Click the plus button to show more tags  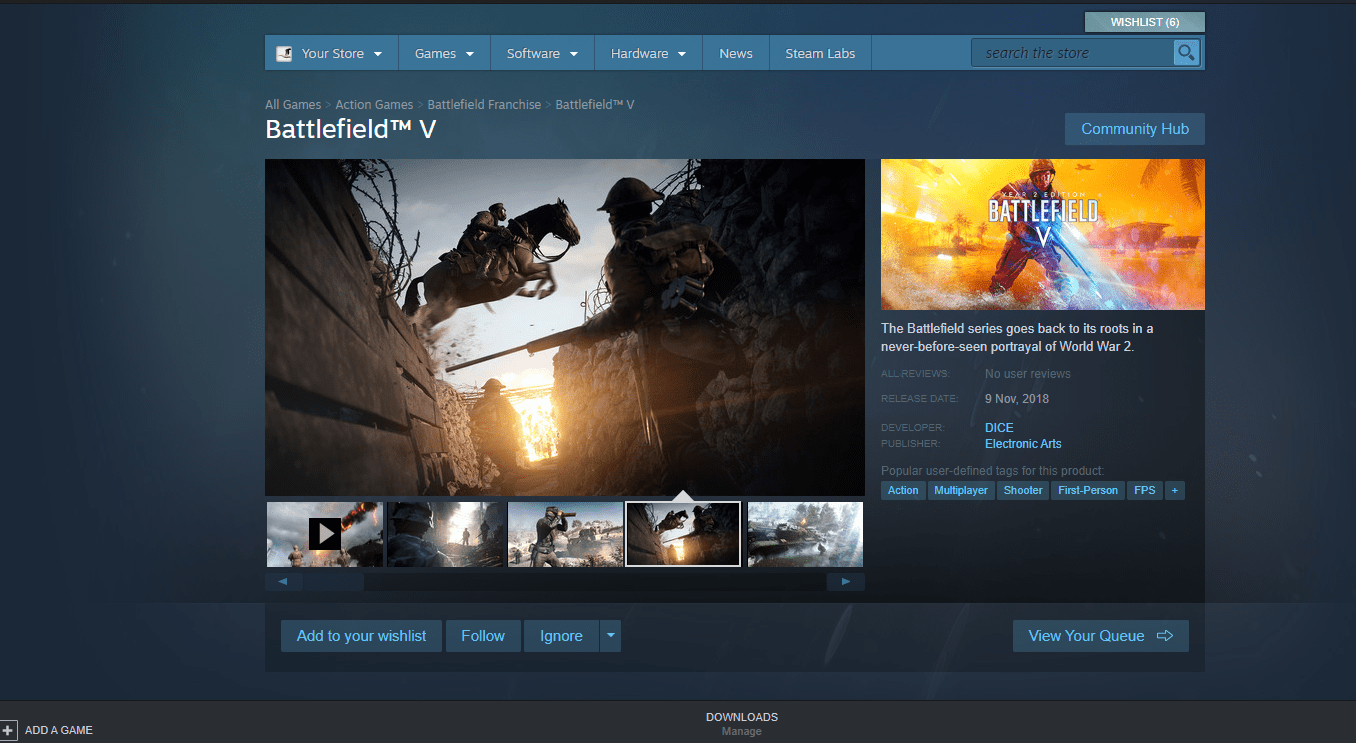click(x=1174, y=490)
